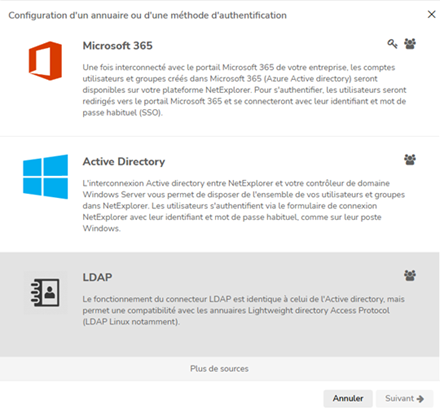Screen dimensions: 440x413
Task: Choose Active Directory via its description text
Action: (244, 206)
